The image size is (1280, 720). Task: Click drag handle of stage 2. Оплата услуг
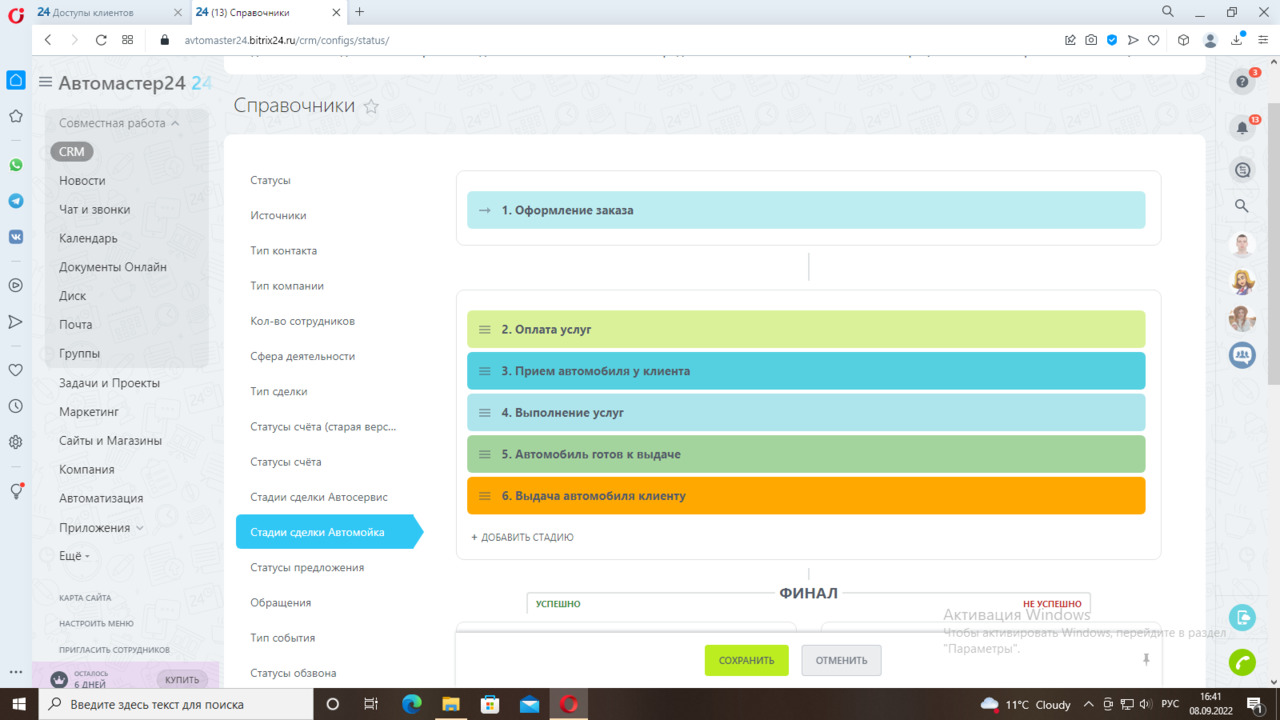coord(484,329)
